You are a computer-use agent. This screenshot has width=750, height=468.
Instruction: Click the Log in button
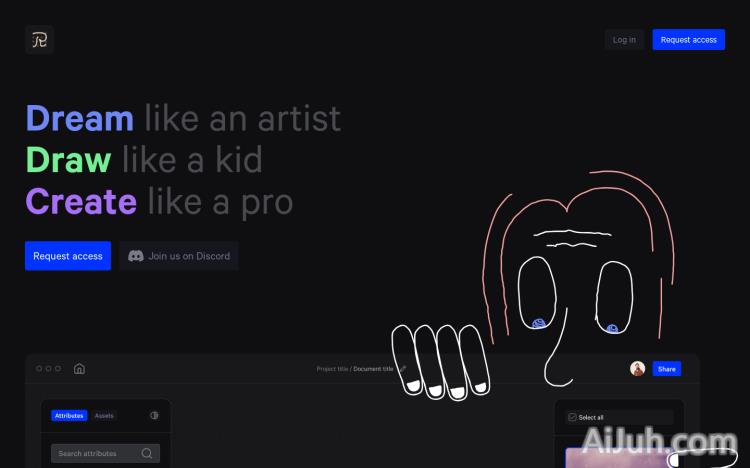624,40
